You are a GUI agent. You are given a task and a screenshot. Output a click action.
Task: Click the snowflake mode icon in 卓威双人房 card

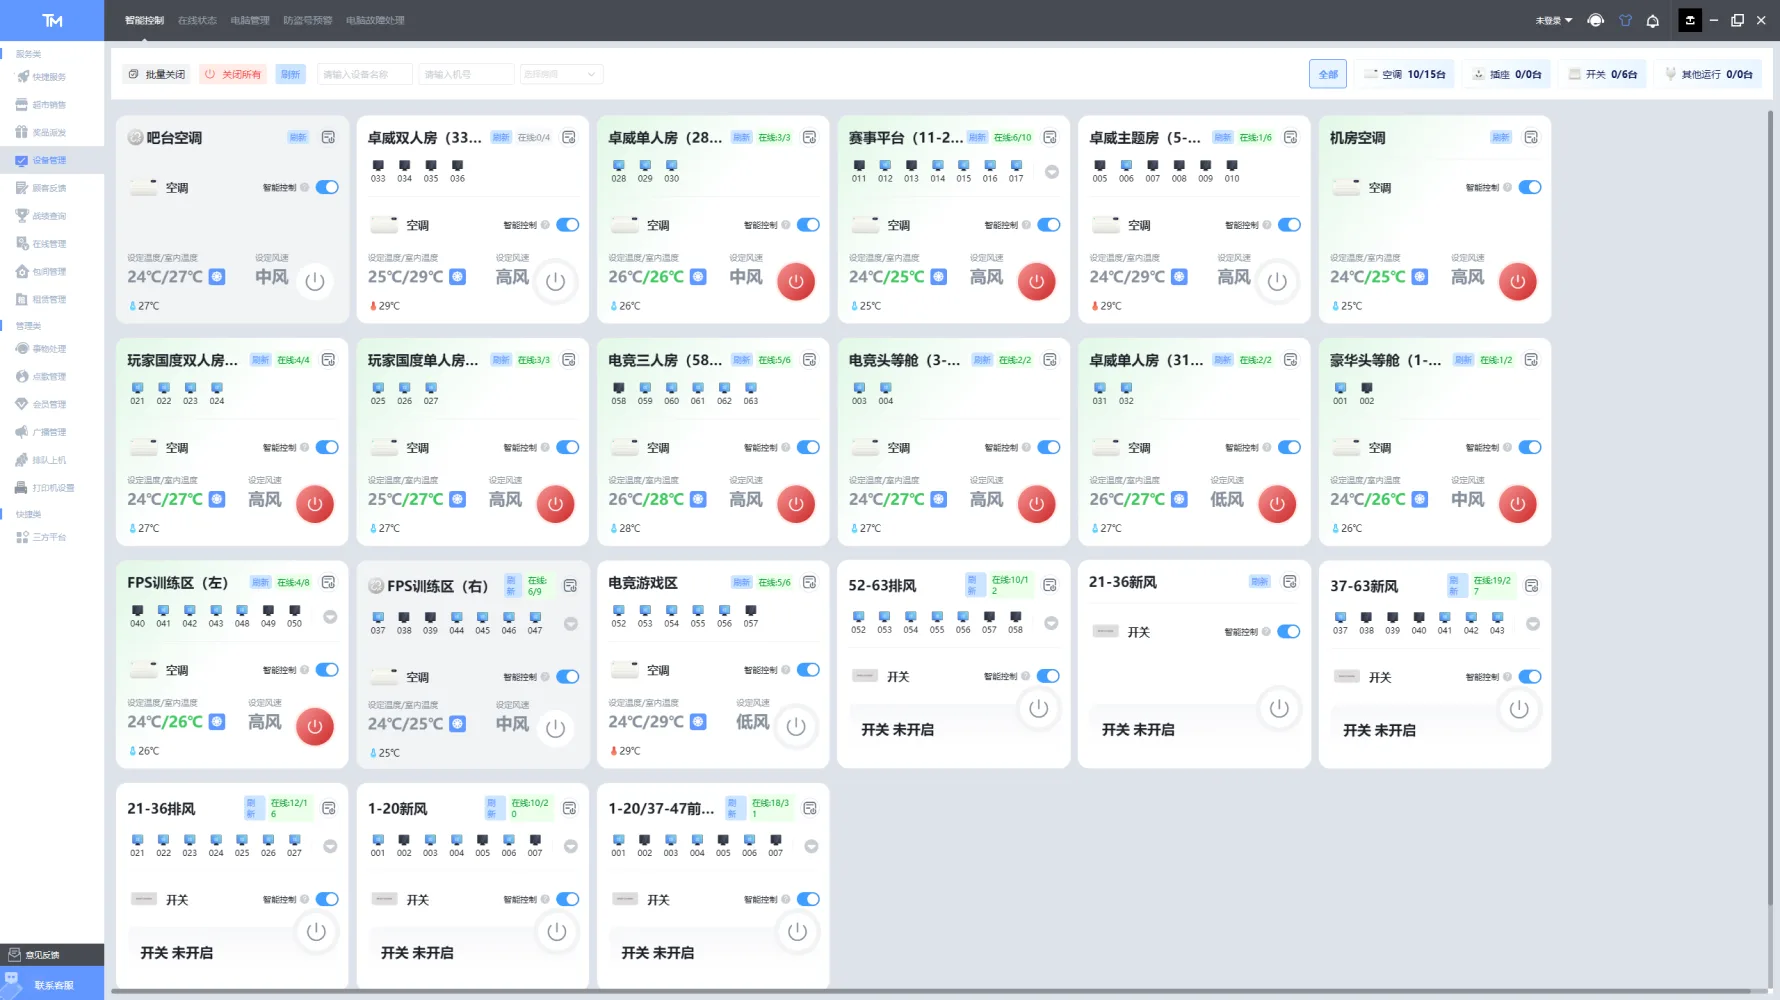[x=458, y=277]
